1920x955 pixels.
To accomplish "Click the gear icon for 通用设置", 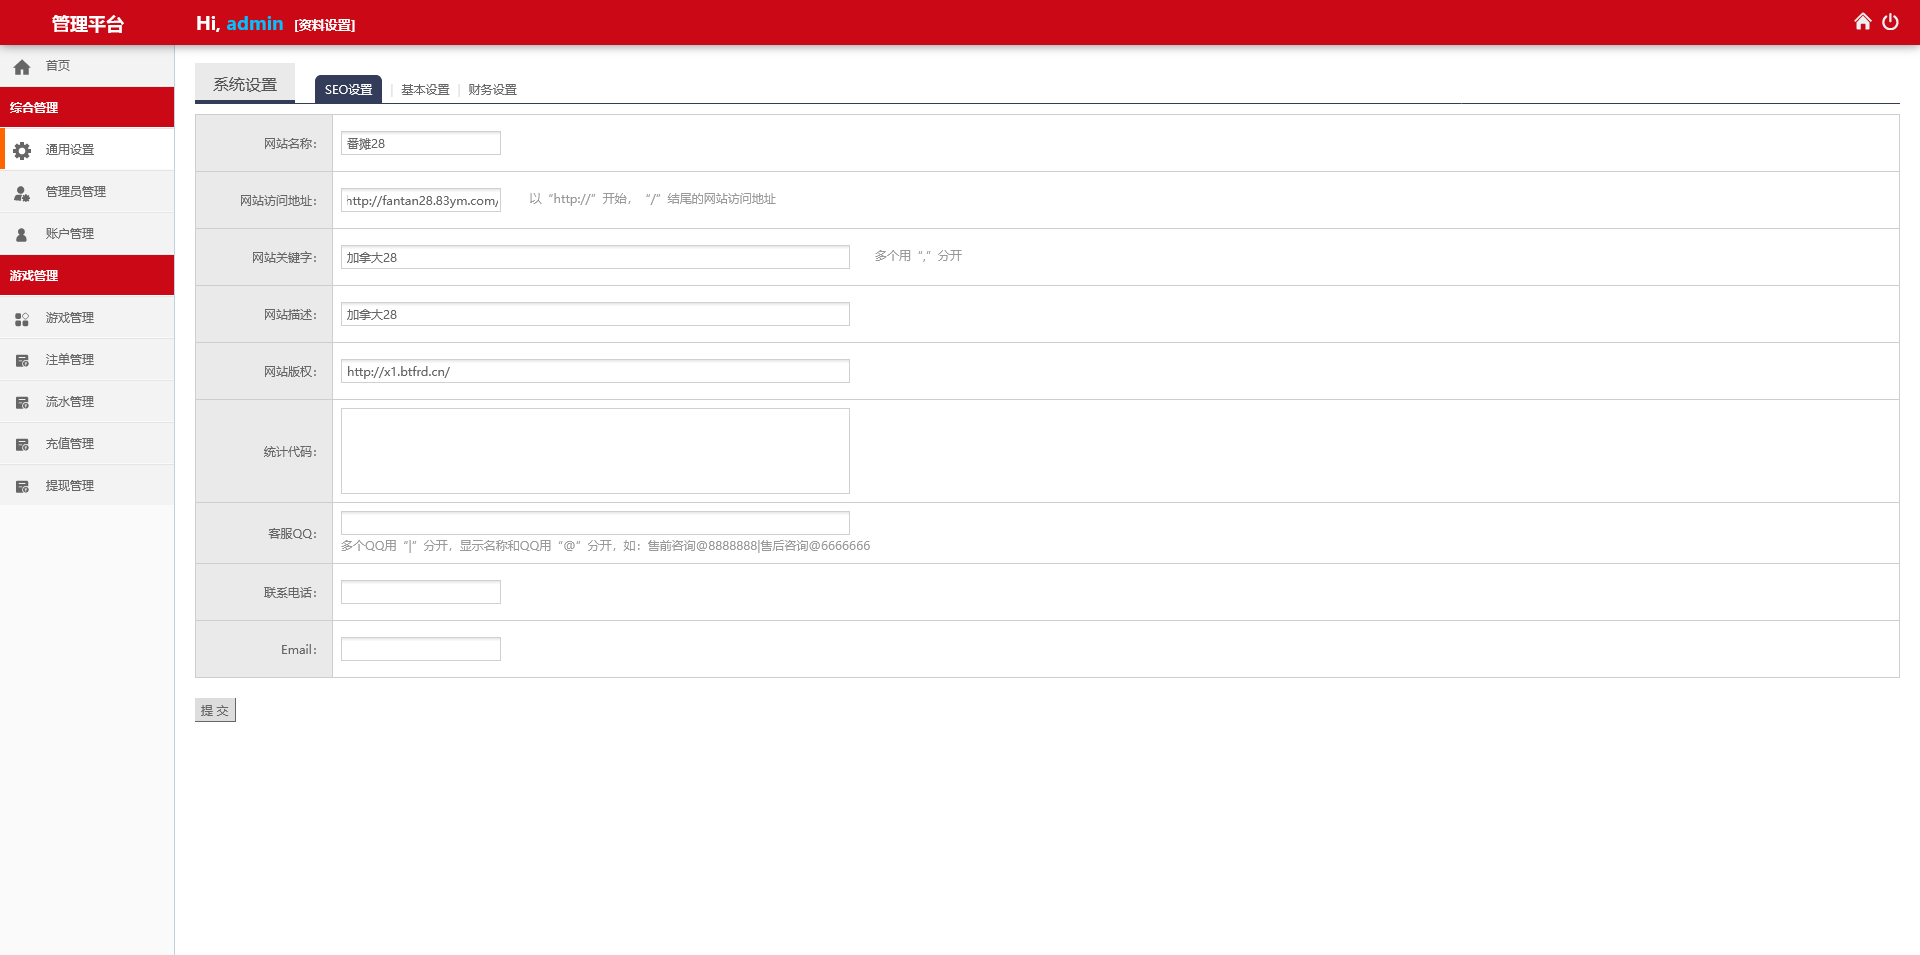I will 22,150.
